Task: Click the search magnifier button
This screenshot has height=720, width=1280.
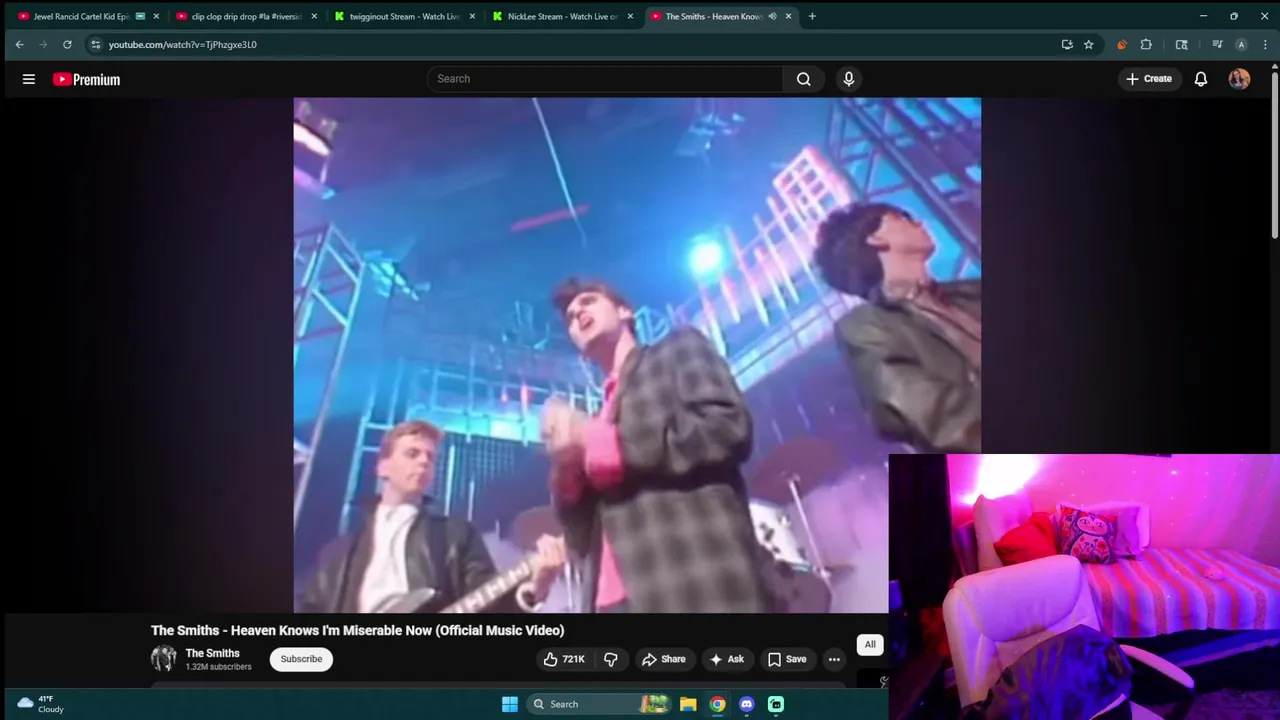Action: click(x=804, y=79)
